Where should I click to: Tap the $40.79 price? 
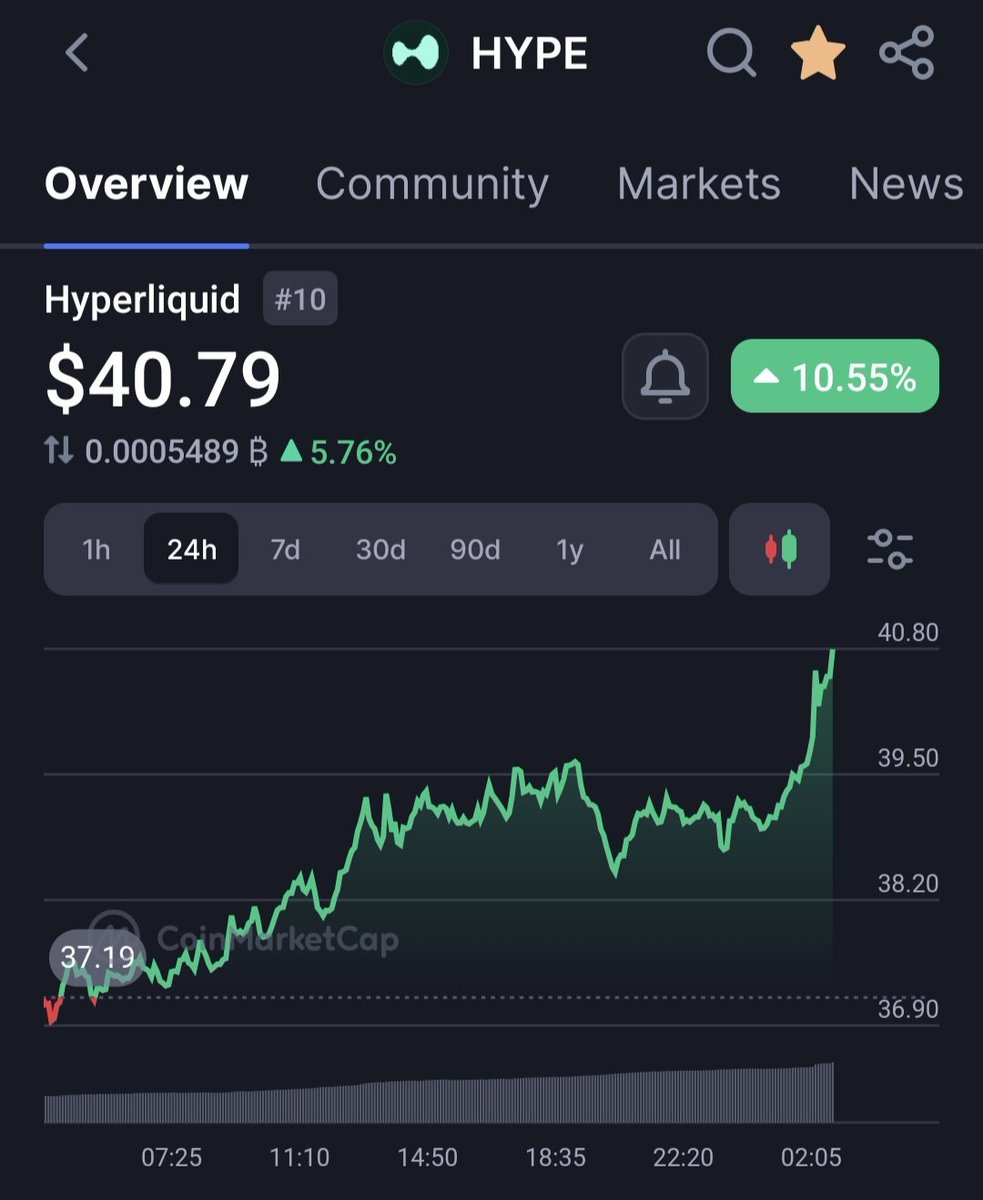(163, 380)
